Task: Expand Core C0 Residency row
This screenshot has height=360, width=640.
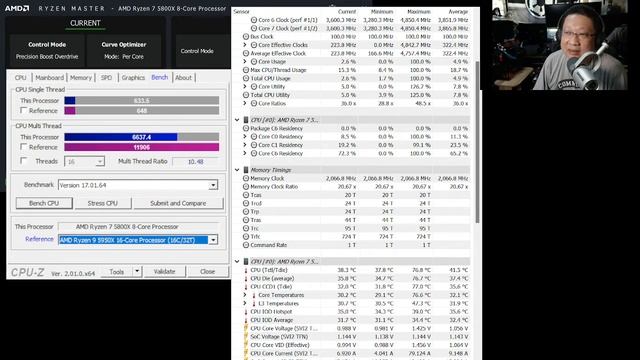Action: (x=245, y=137)
